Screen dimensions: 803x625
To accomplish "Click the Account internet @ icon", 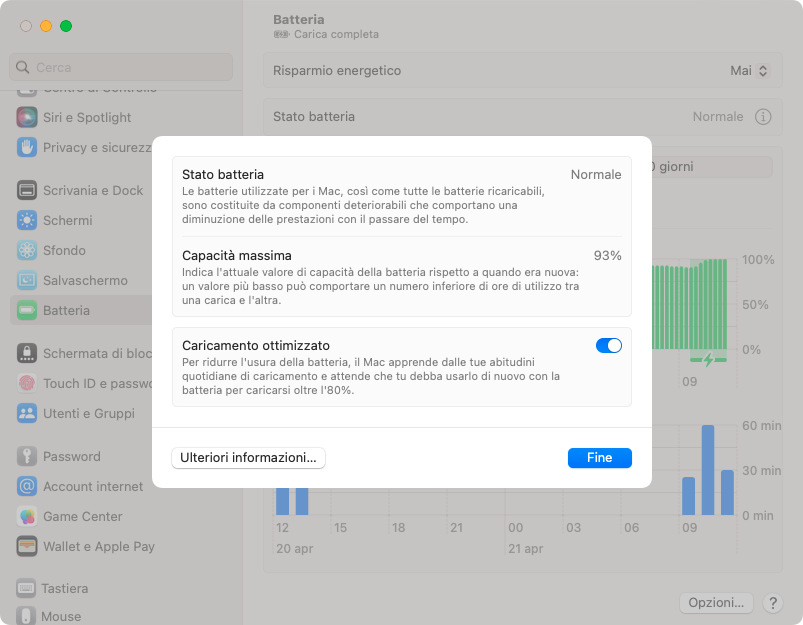I will click(x=27, y=486).
